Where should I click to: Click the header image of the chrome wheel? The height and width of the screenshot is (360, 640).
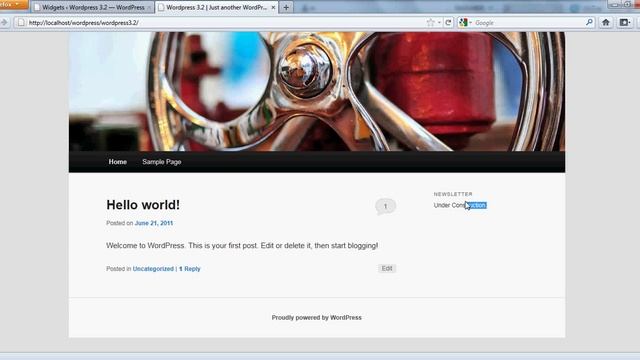click(x=317, y=91)
